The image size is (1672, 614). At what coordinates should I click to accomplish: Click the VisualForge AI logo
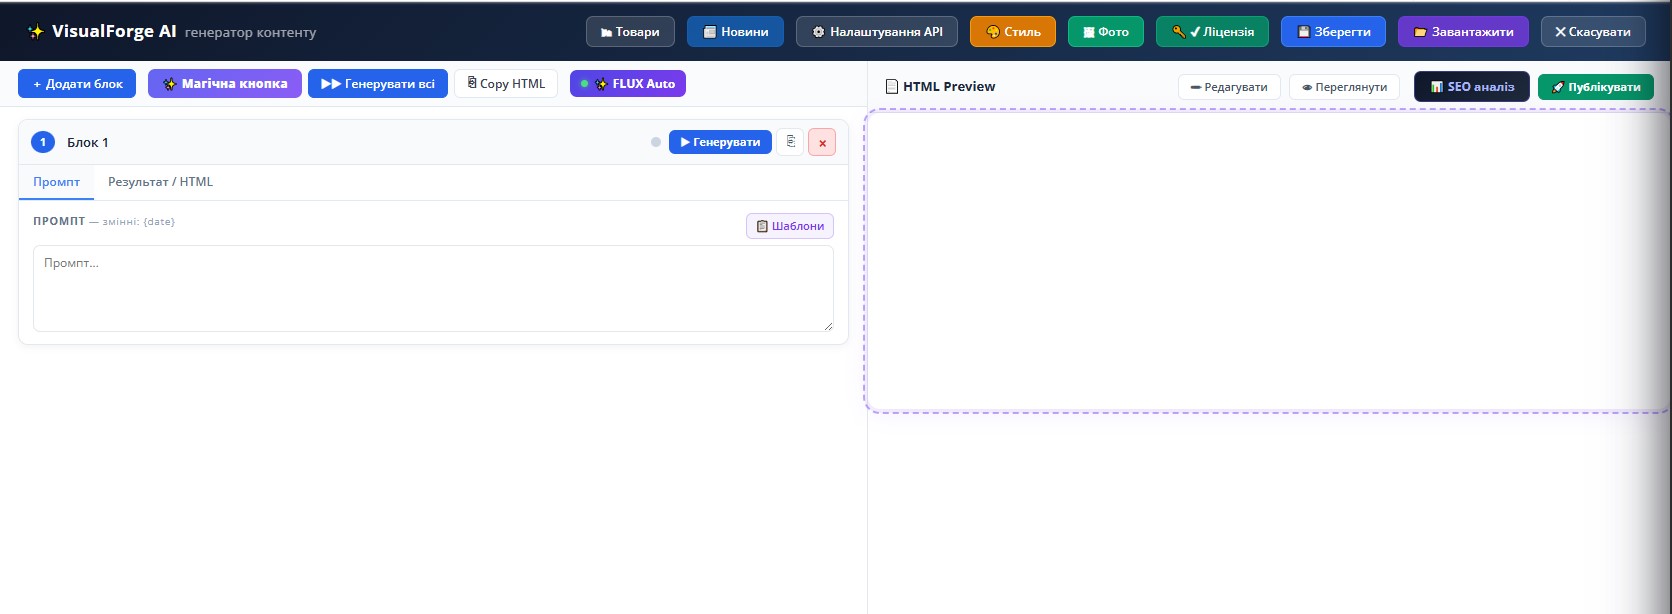click(102, 32)
